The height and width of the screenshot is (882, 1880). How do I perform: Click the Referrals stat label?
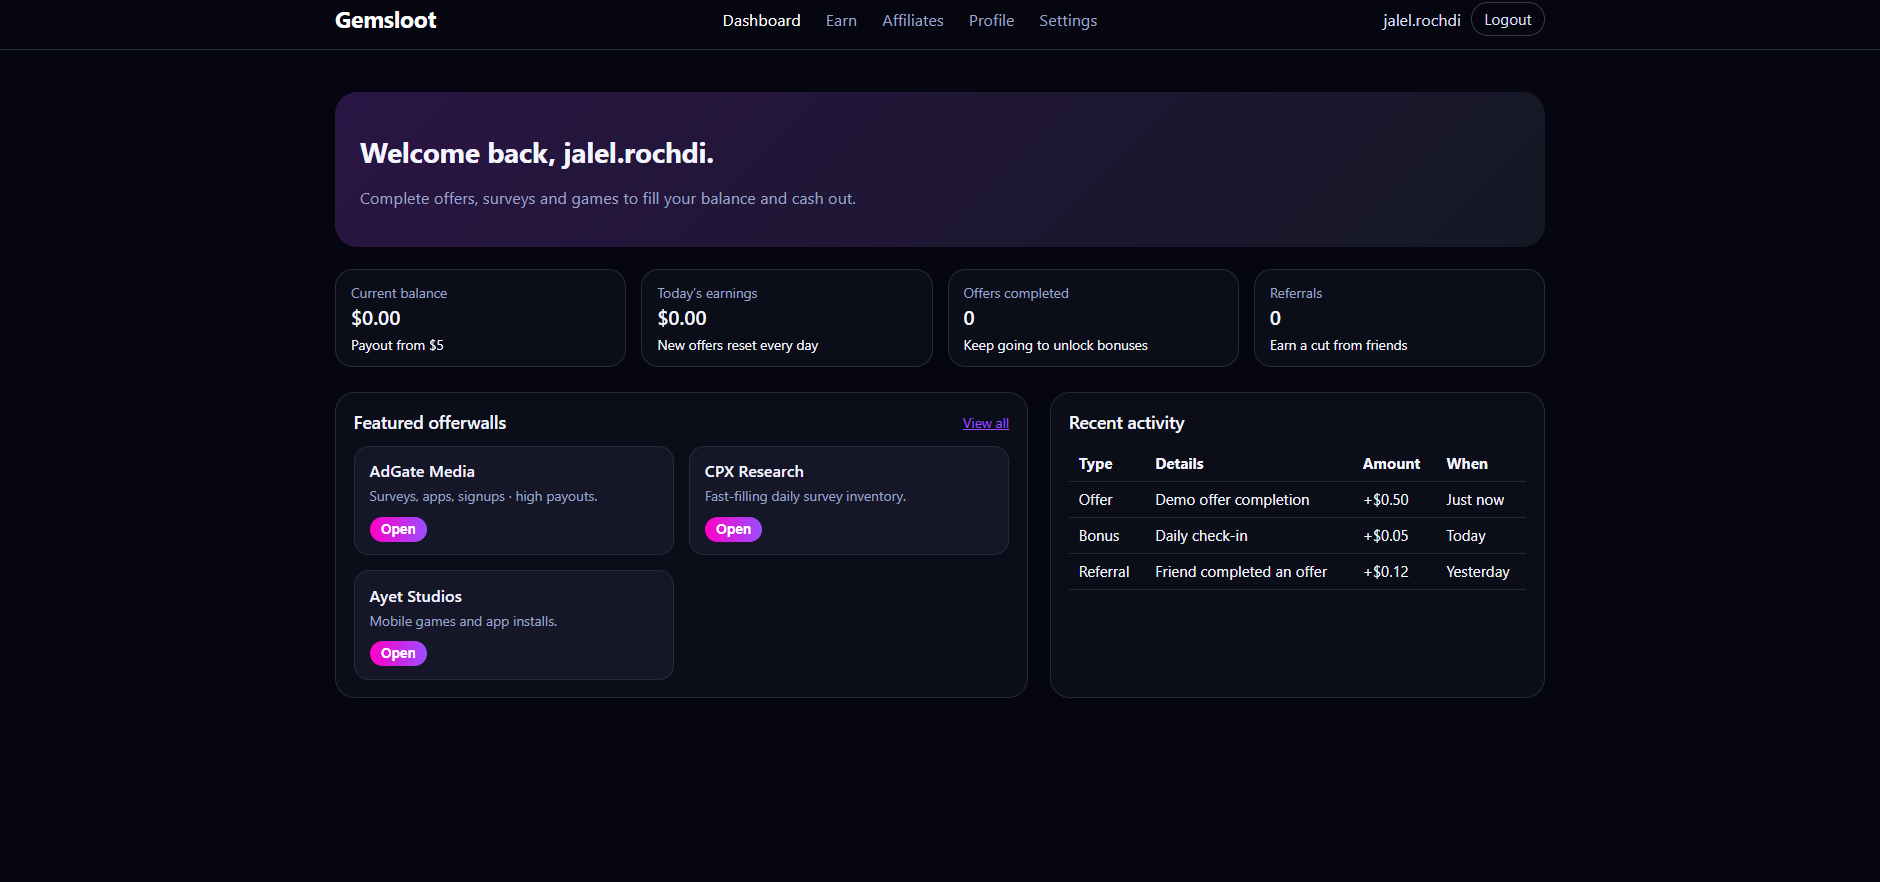click(x=1296, y=293)
